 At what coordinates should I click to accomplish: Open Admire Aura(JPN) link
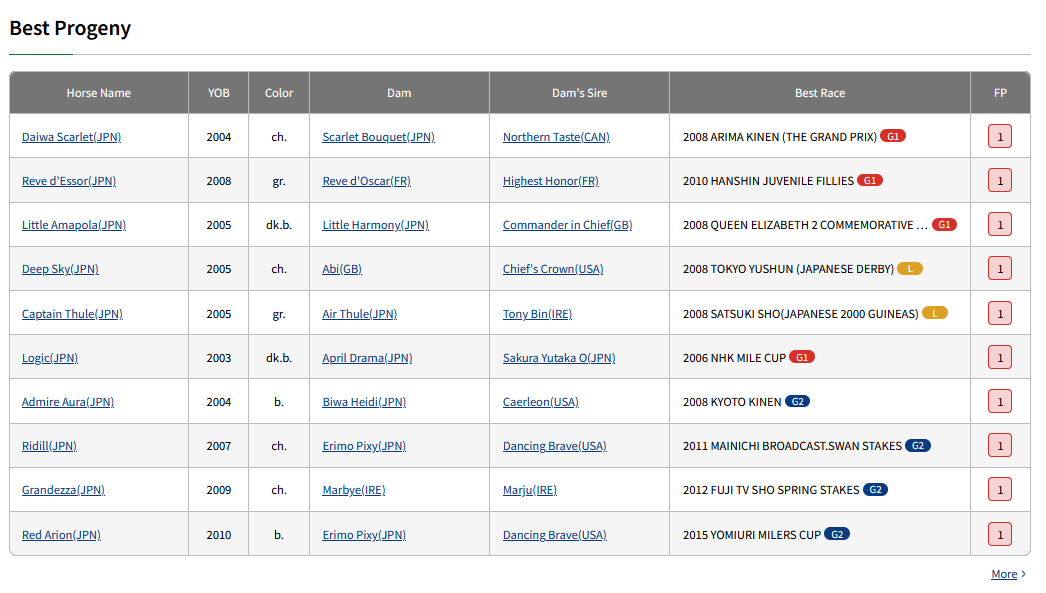click(68, 402)
